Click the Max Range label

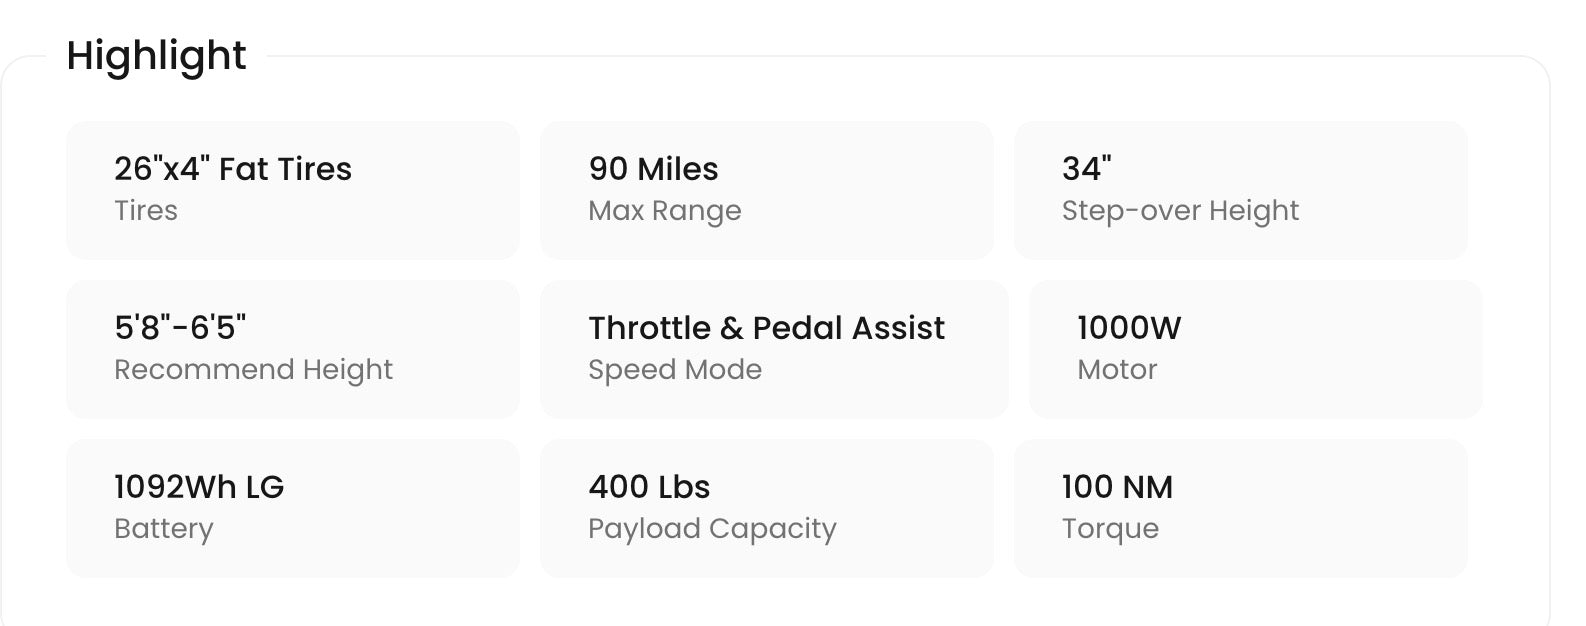pyautogui.click(x=665, y=211)
